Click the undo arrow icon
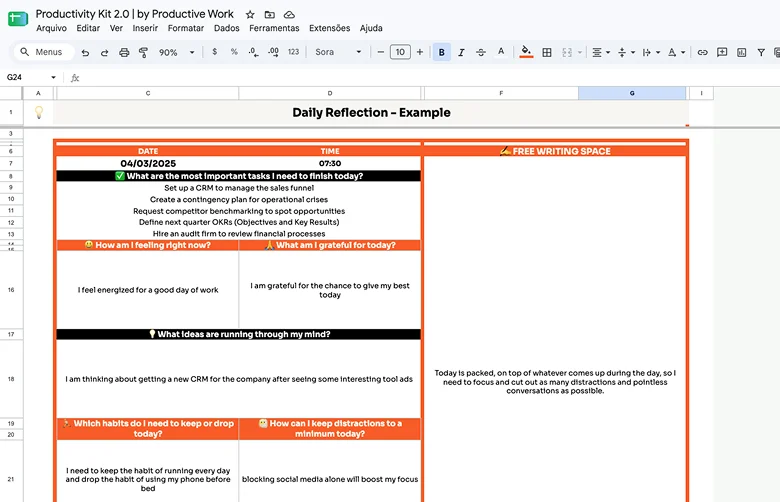The width and height of the screenshot is (780, 502). pos(85,52)
